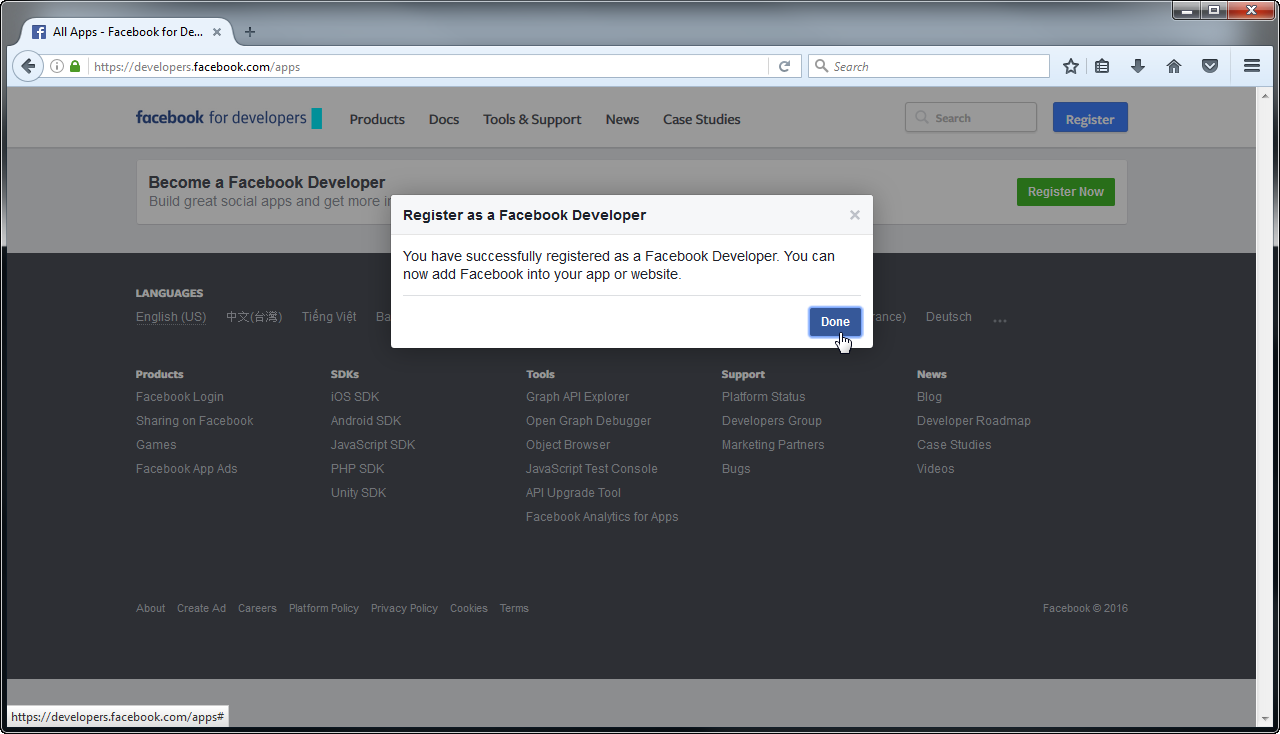Click the Facebook favicon on the tab
1280x734 pixels.
click(39, 32)
